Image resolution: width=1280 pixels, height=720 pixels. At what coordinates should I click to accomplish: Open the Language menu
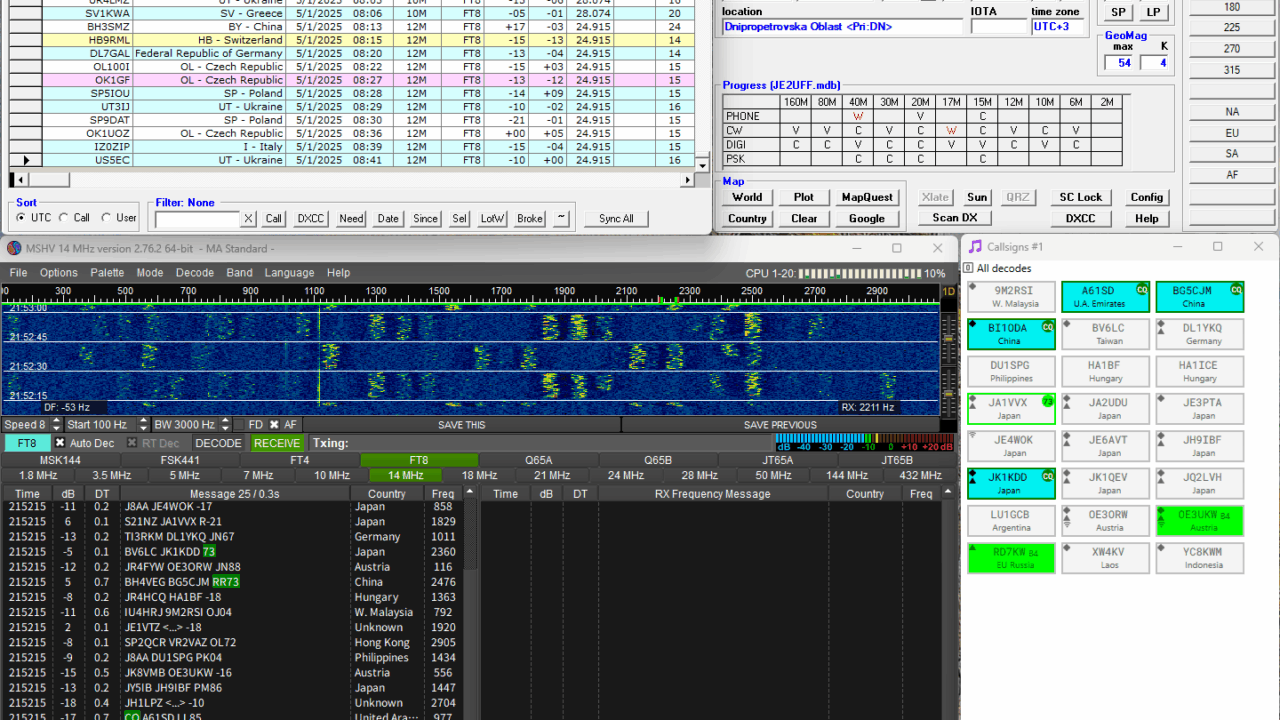tap(289, 273)
